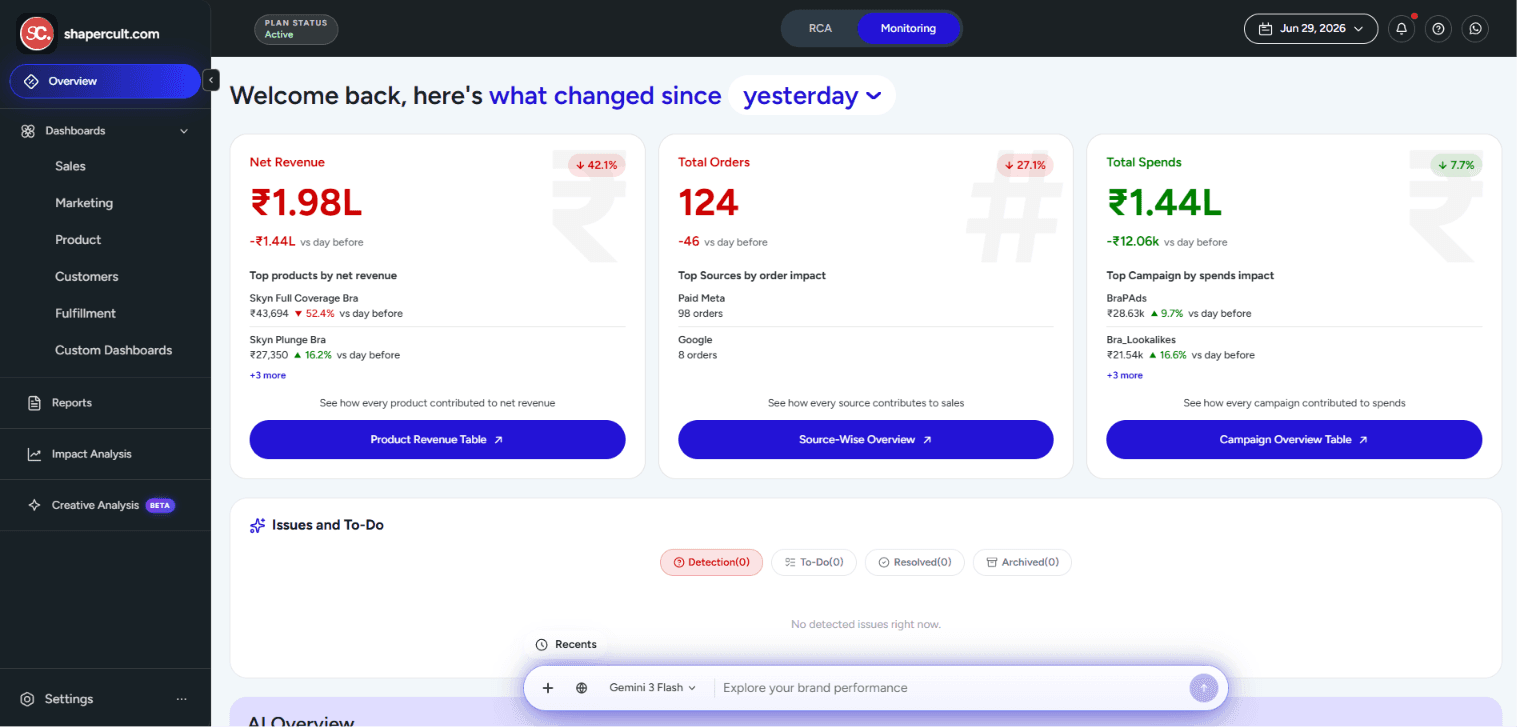
Task: Click BraPAds campaign name
Action: (x=1126, y=298)
